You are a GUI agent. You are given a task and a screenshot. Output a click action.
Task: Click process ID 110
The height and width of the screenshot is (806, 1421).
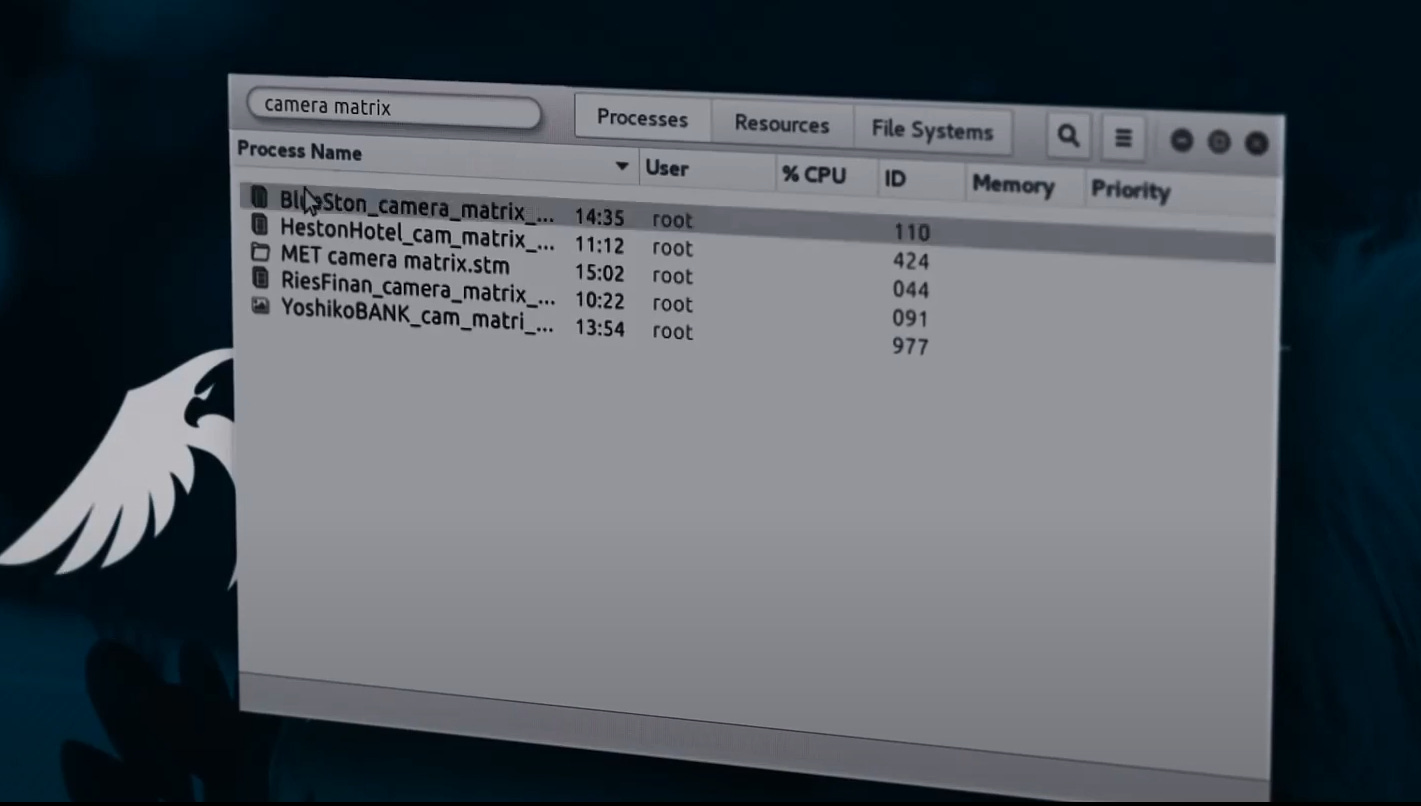(911, 233)
